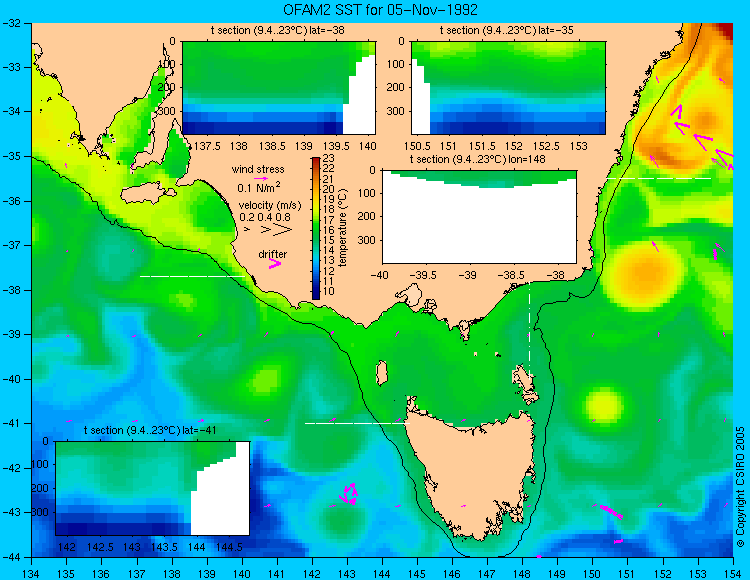Viewport: 750px width, 580px height.
Task: Click the 'temperature (°C)' color bar label
Action: point(342,228)
